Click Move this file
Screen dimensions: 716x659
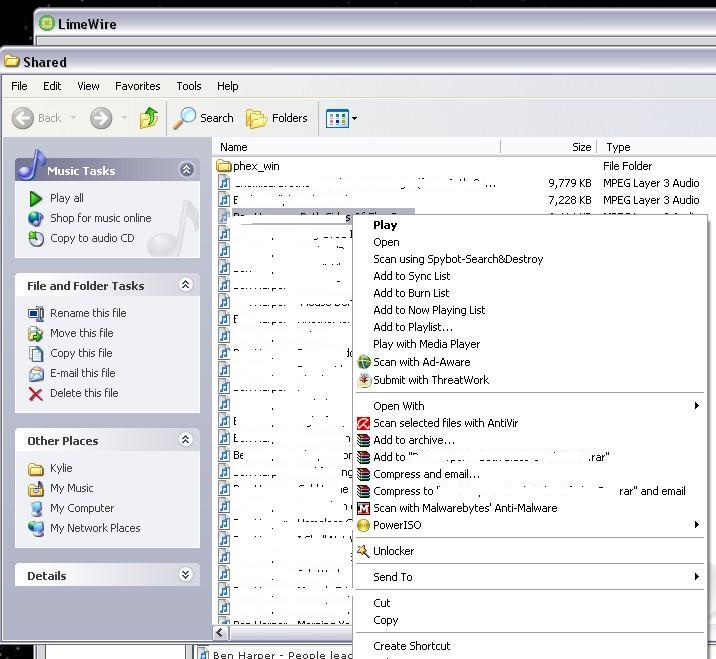coord(82,333)
